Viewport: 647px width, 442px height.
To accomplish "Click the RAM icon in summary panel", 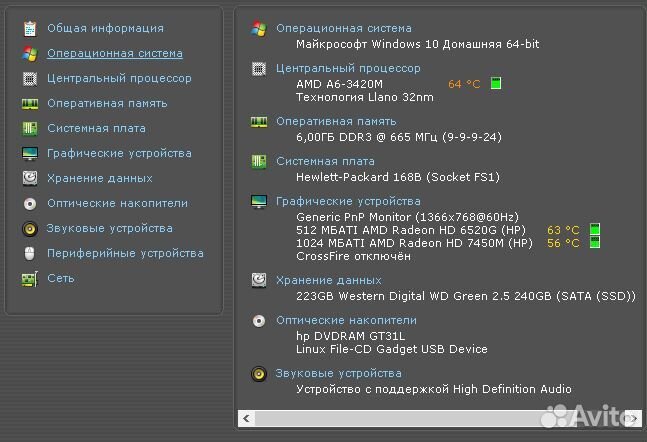I will (259, 122).
